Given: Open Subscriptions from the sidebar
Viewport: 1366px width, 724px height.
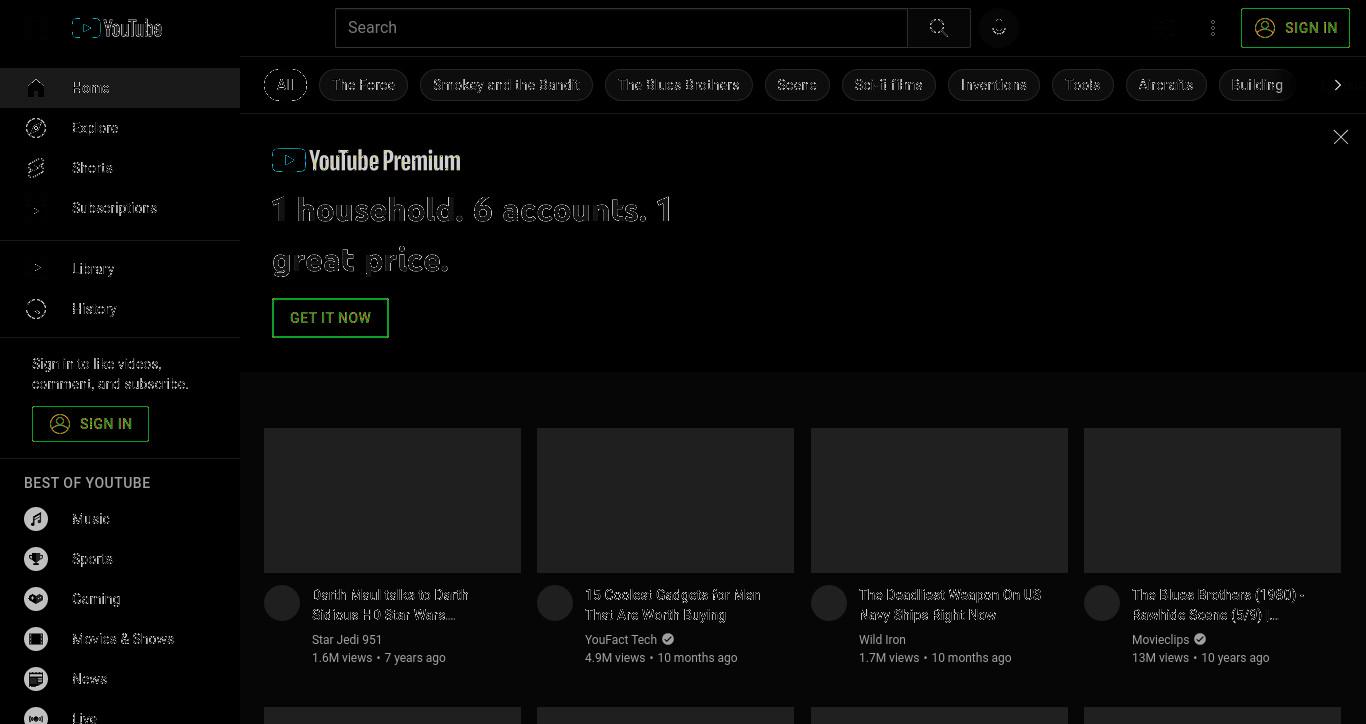Looking at the screenshot, I should coord(120,208).
